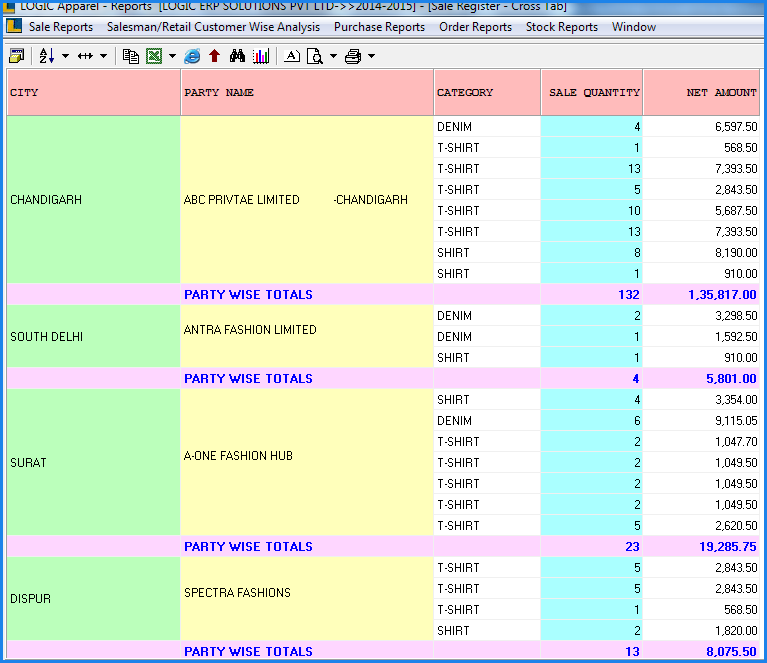Click net amount 3,298.50

(701, 316)
